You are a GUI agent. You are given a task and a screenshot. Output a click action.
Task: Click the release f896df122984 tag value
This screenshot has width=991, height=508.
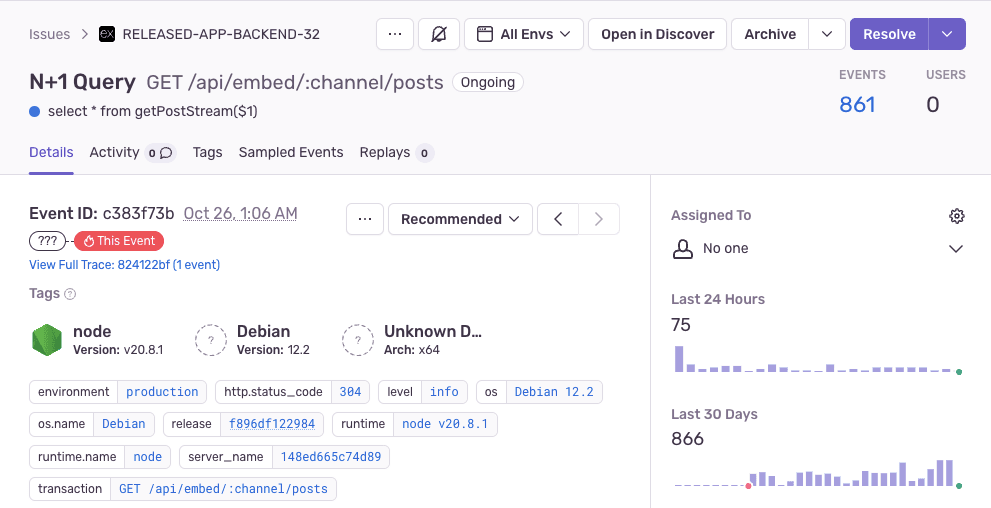coord(272,424)
